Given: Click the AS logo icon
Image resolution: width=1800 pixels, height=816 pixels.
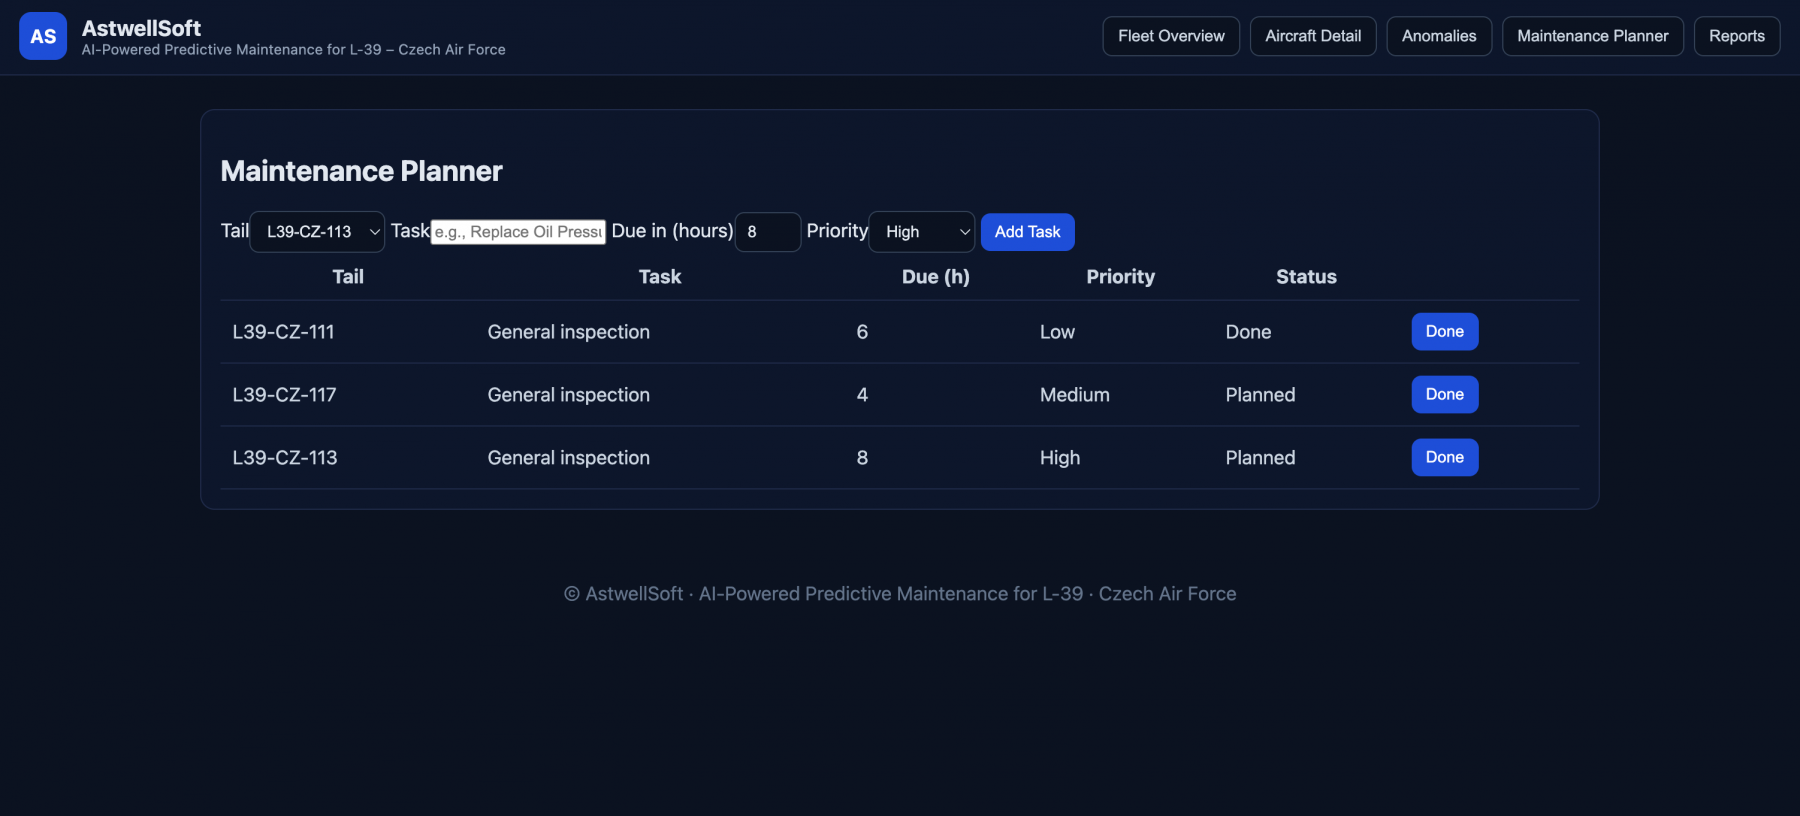Looking at the screenshot, I should [x=43, y=36].
